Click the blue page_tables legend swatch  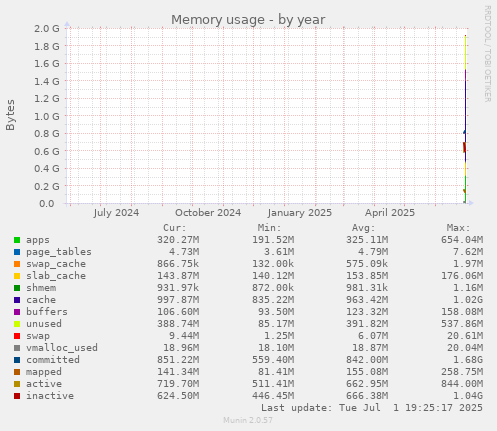pyautogui.click(x=17, y=252)
